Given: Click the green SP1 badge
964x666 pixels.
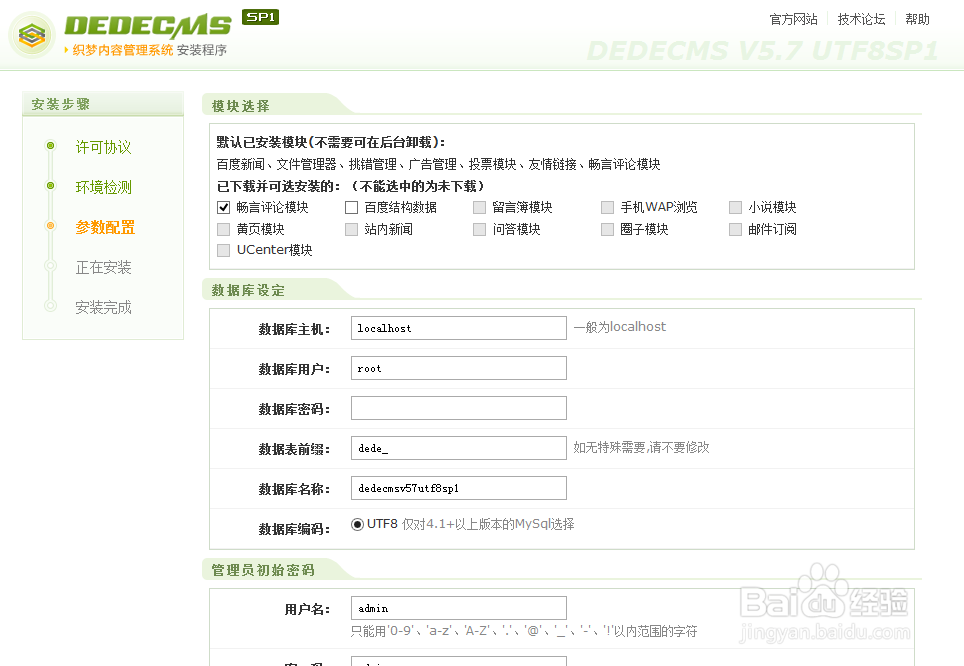Looking at the screenshot, I should coord(261,17).
